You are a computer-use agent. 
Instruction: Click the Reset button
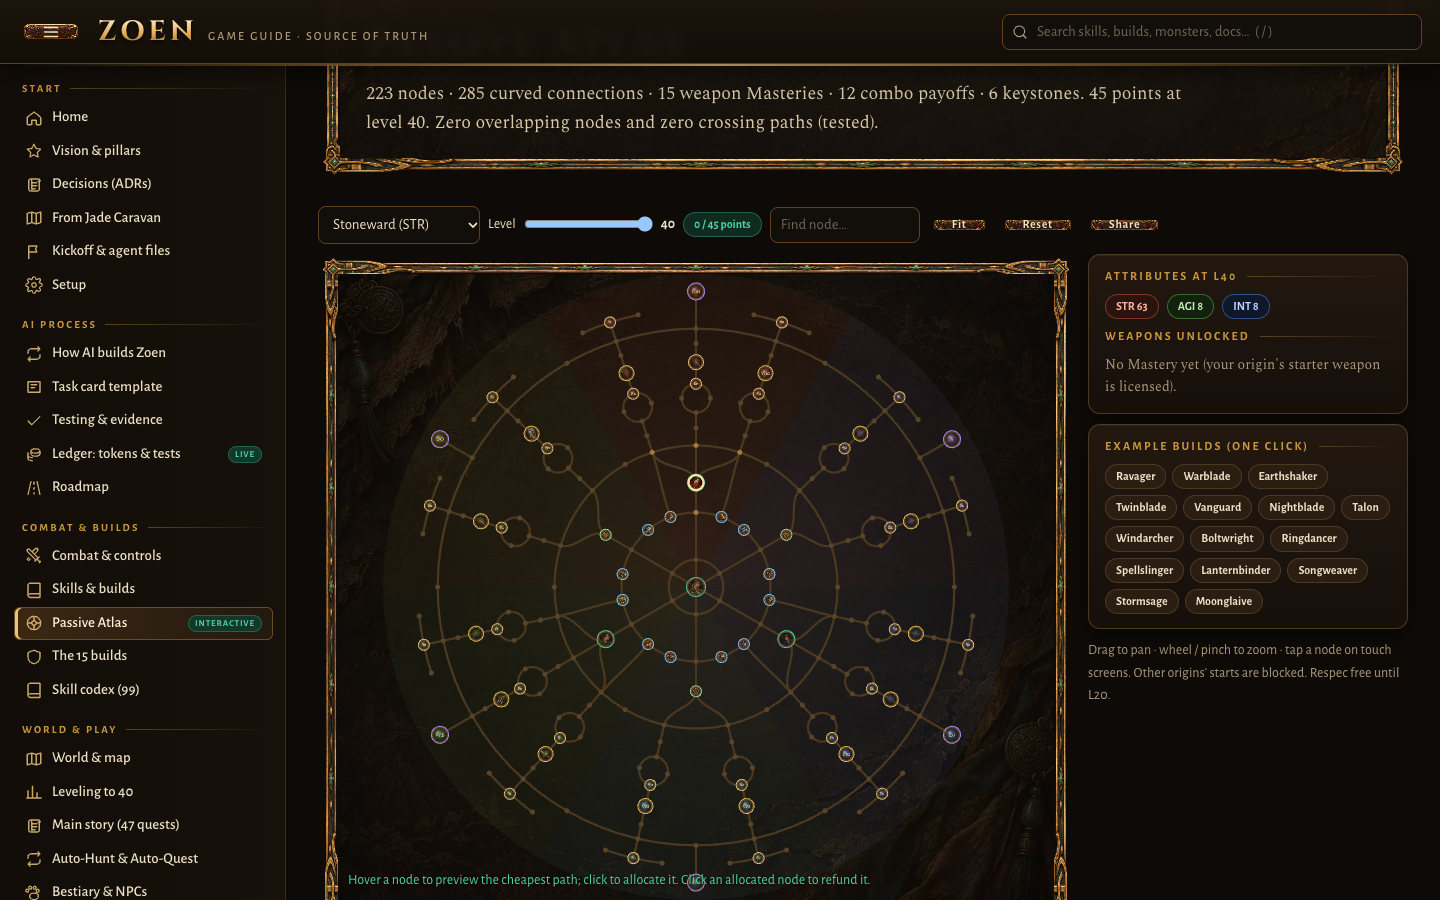coord(1037,225)
